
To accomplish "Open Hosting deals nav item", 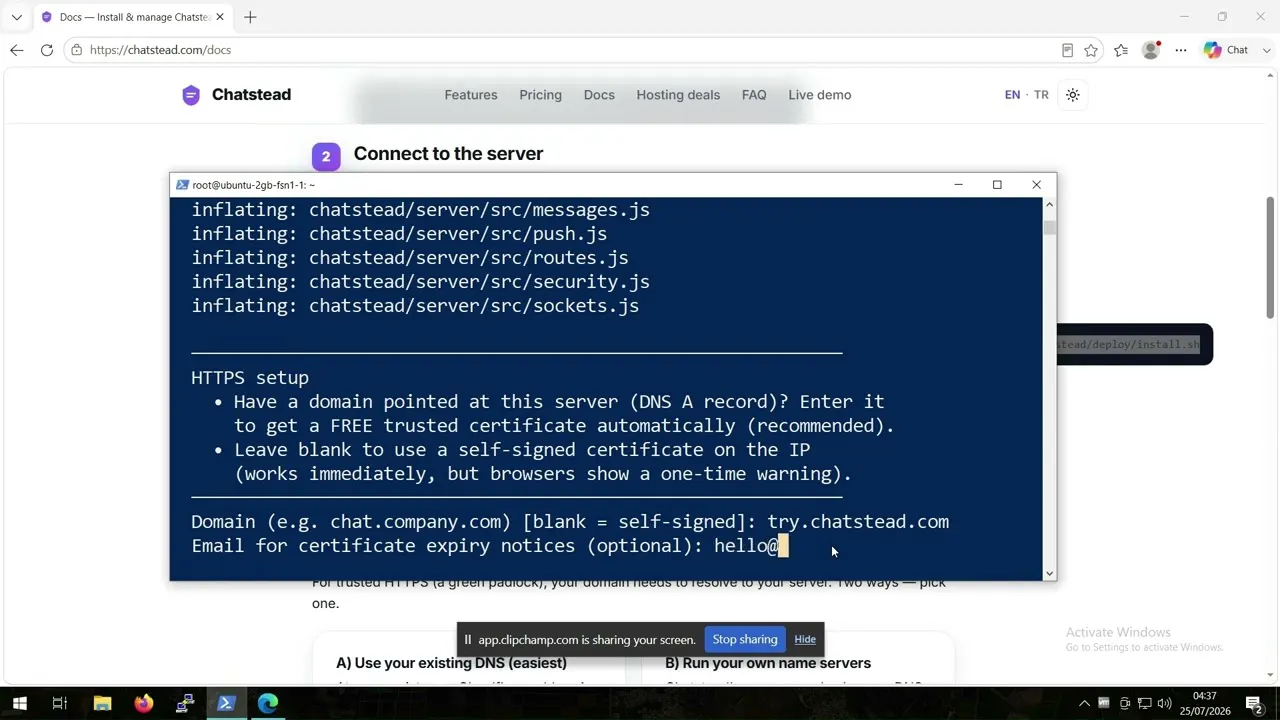I will 678,95.
